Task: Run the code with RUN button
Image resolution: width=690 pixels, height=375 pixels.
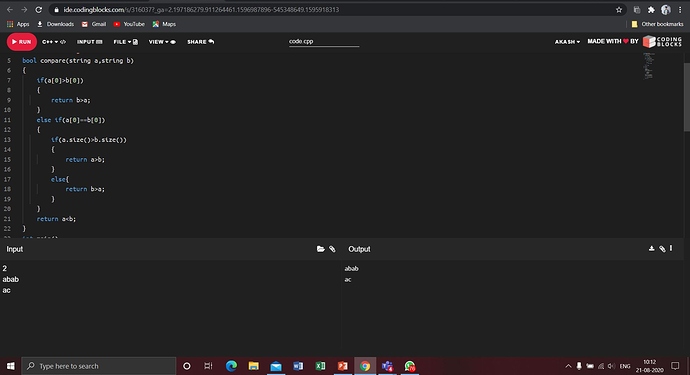Action: 22,42
